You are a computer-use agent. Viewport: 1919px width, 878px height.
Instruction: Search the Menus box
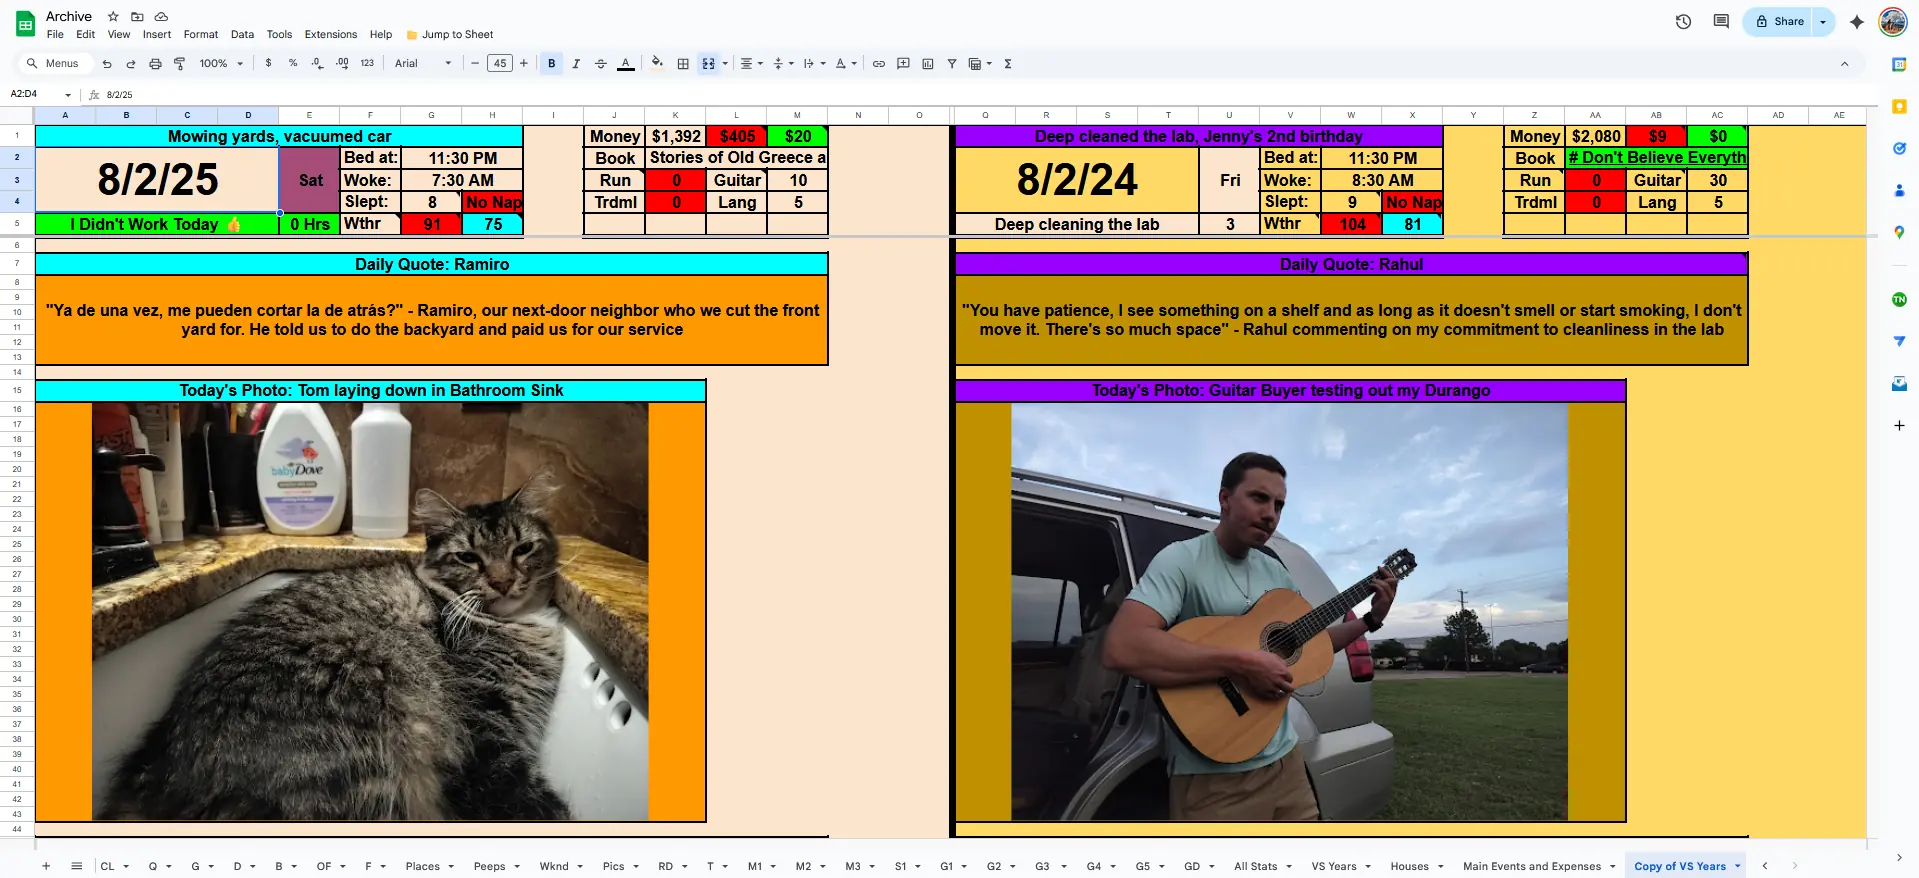(x=55, y=63)
